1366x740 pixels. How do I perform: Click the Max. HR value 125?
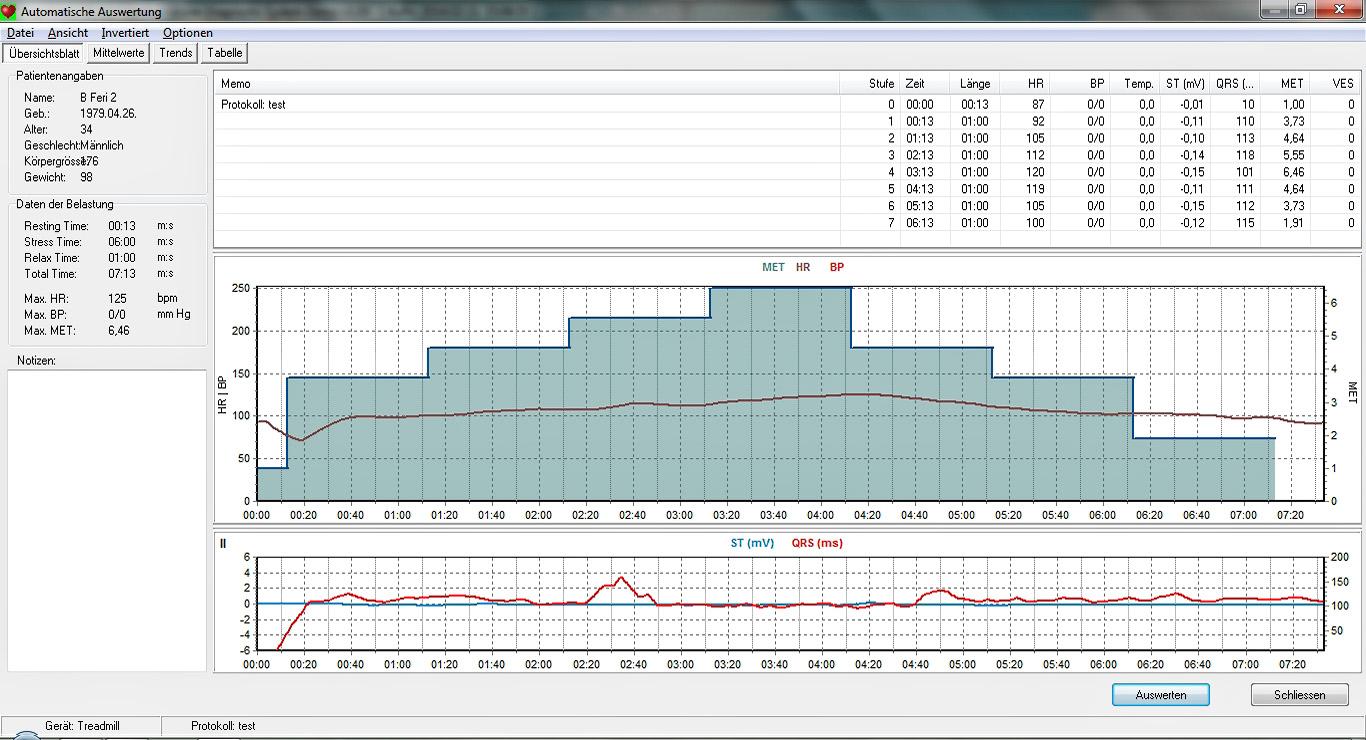[x=118, y=298]
